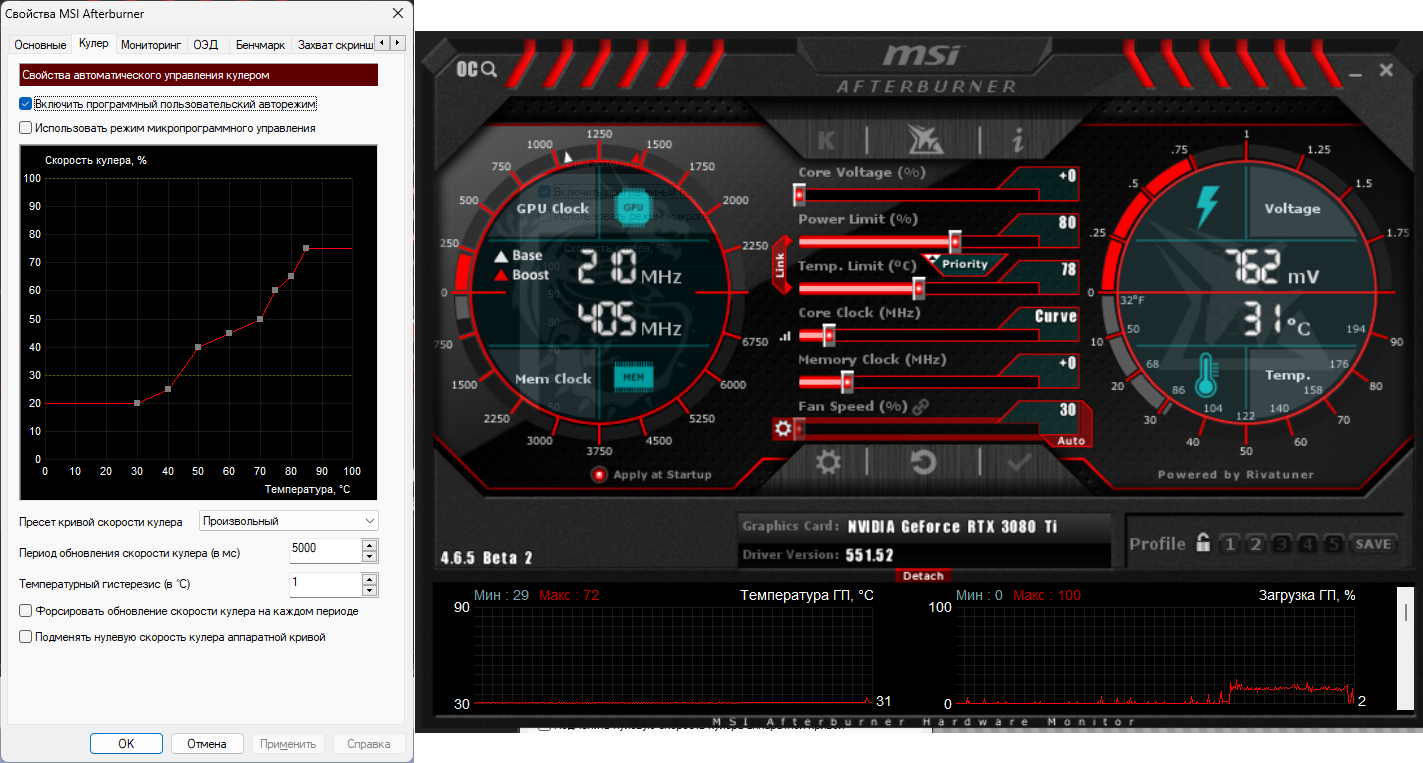The width and height of the screenshot is (1423, 763).
Task: Click chain link icon next to Fan Speed
Action: pos(921,406)
